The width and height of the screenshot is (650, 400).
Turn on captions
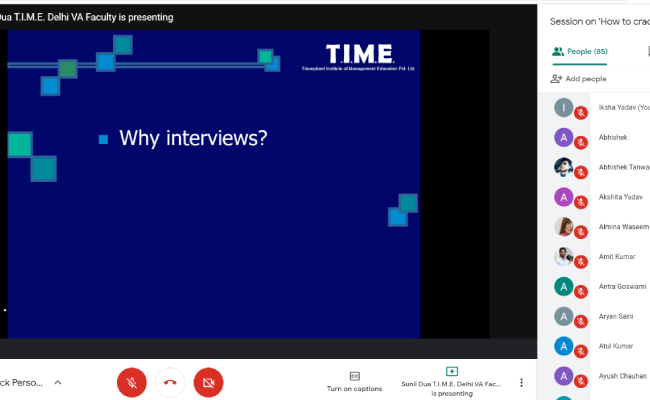tap(354, 382)
